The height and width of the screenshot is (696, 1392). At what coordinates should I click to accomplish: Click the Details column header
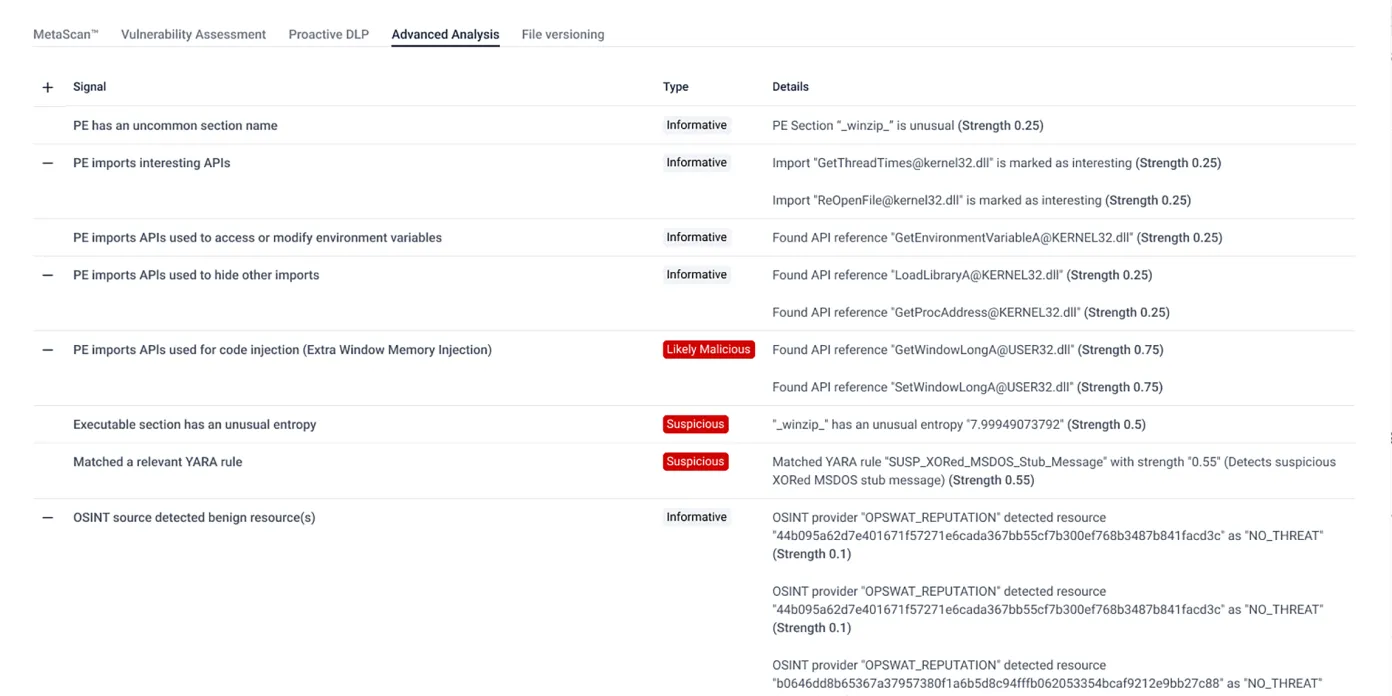[790, 87]
